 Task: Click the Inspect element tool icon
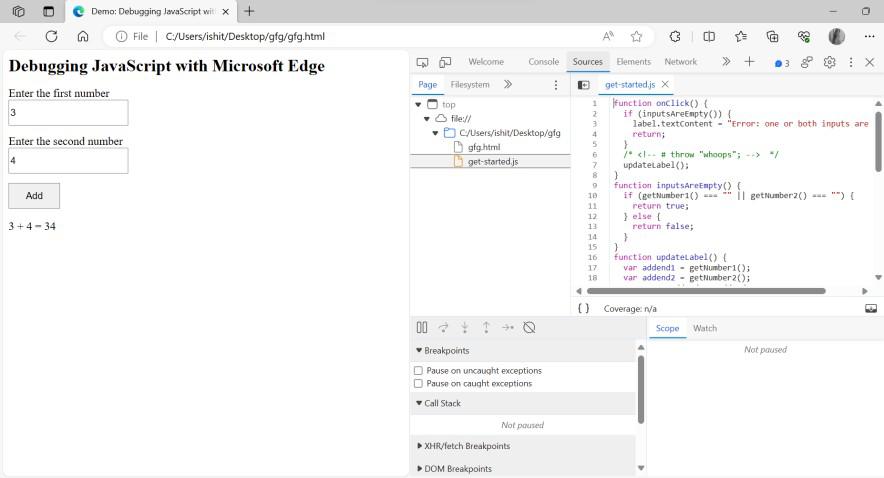[x=422, y=62]
